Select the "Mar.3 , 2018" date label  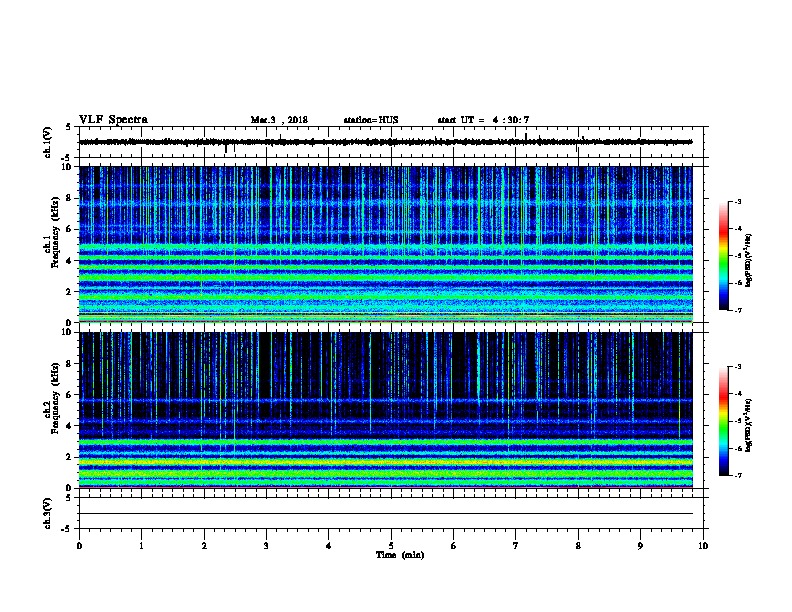tap(279, 120)
